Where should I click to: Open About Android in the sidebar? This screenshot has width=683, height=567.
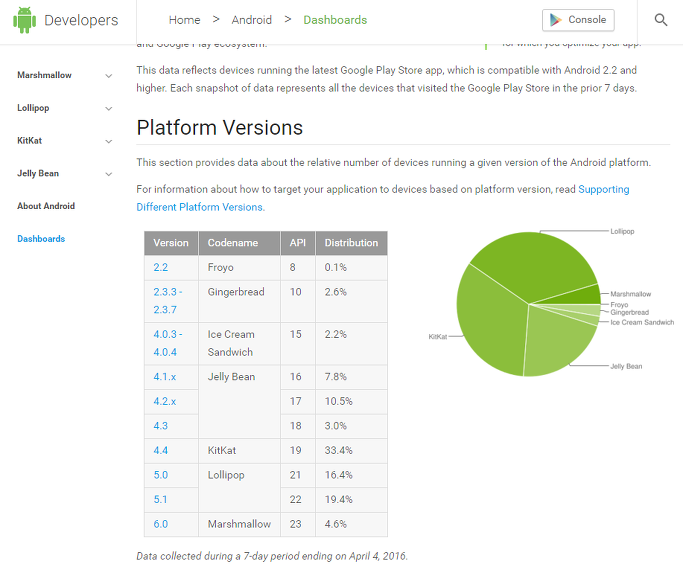click(x=46, y=206)
